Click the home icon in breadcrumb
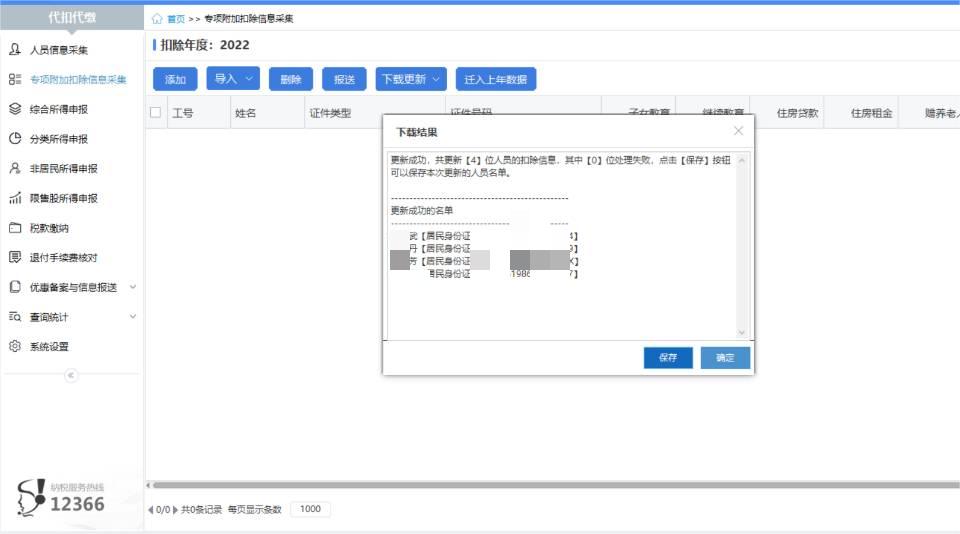 coord(157,19)
